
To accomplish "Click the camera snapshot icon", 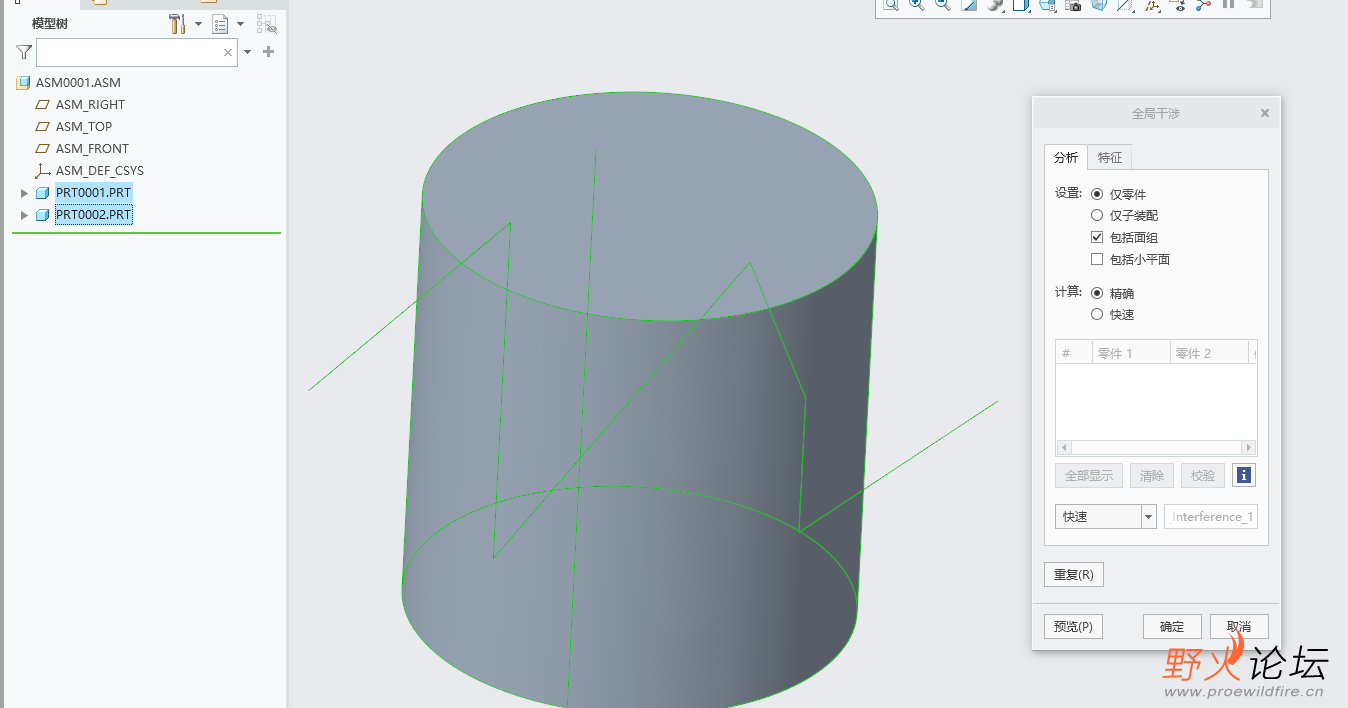I will [1073, 5].
